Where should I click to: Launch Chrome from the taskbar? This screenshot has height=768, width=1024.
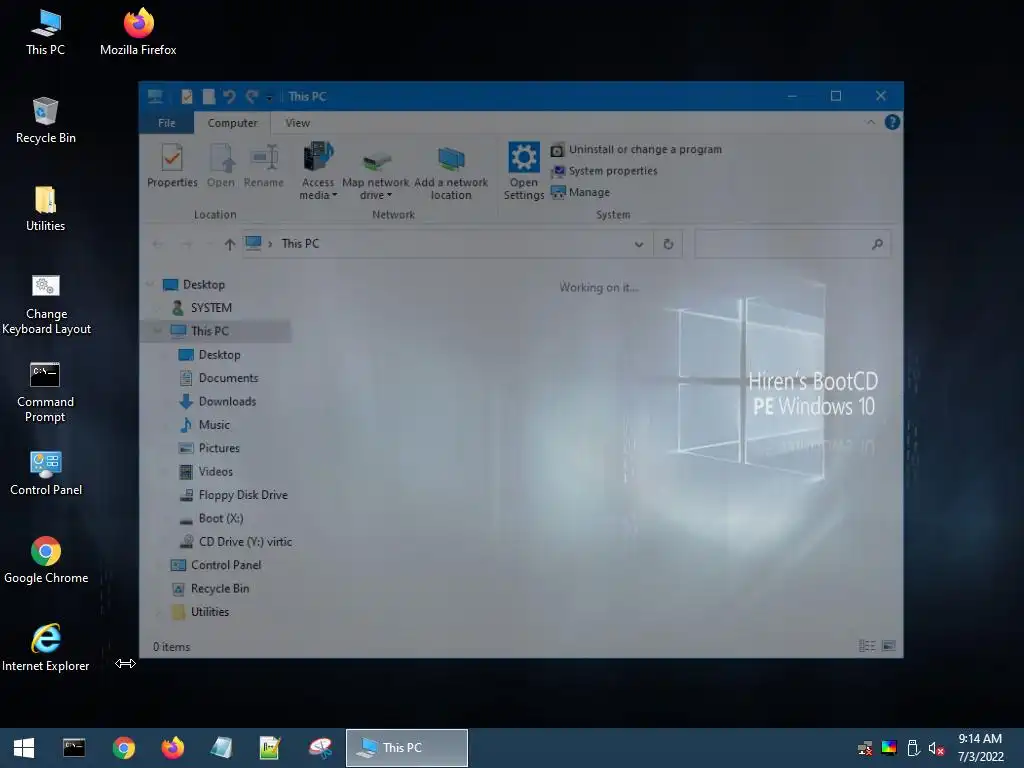(123, 748)
